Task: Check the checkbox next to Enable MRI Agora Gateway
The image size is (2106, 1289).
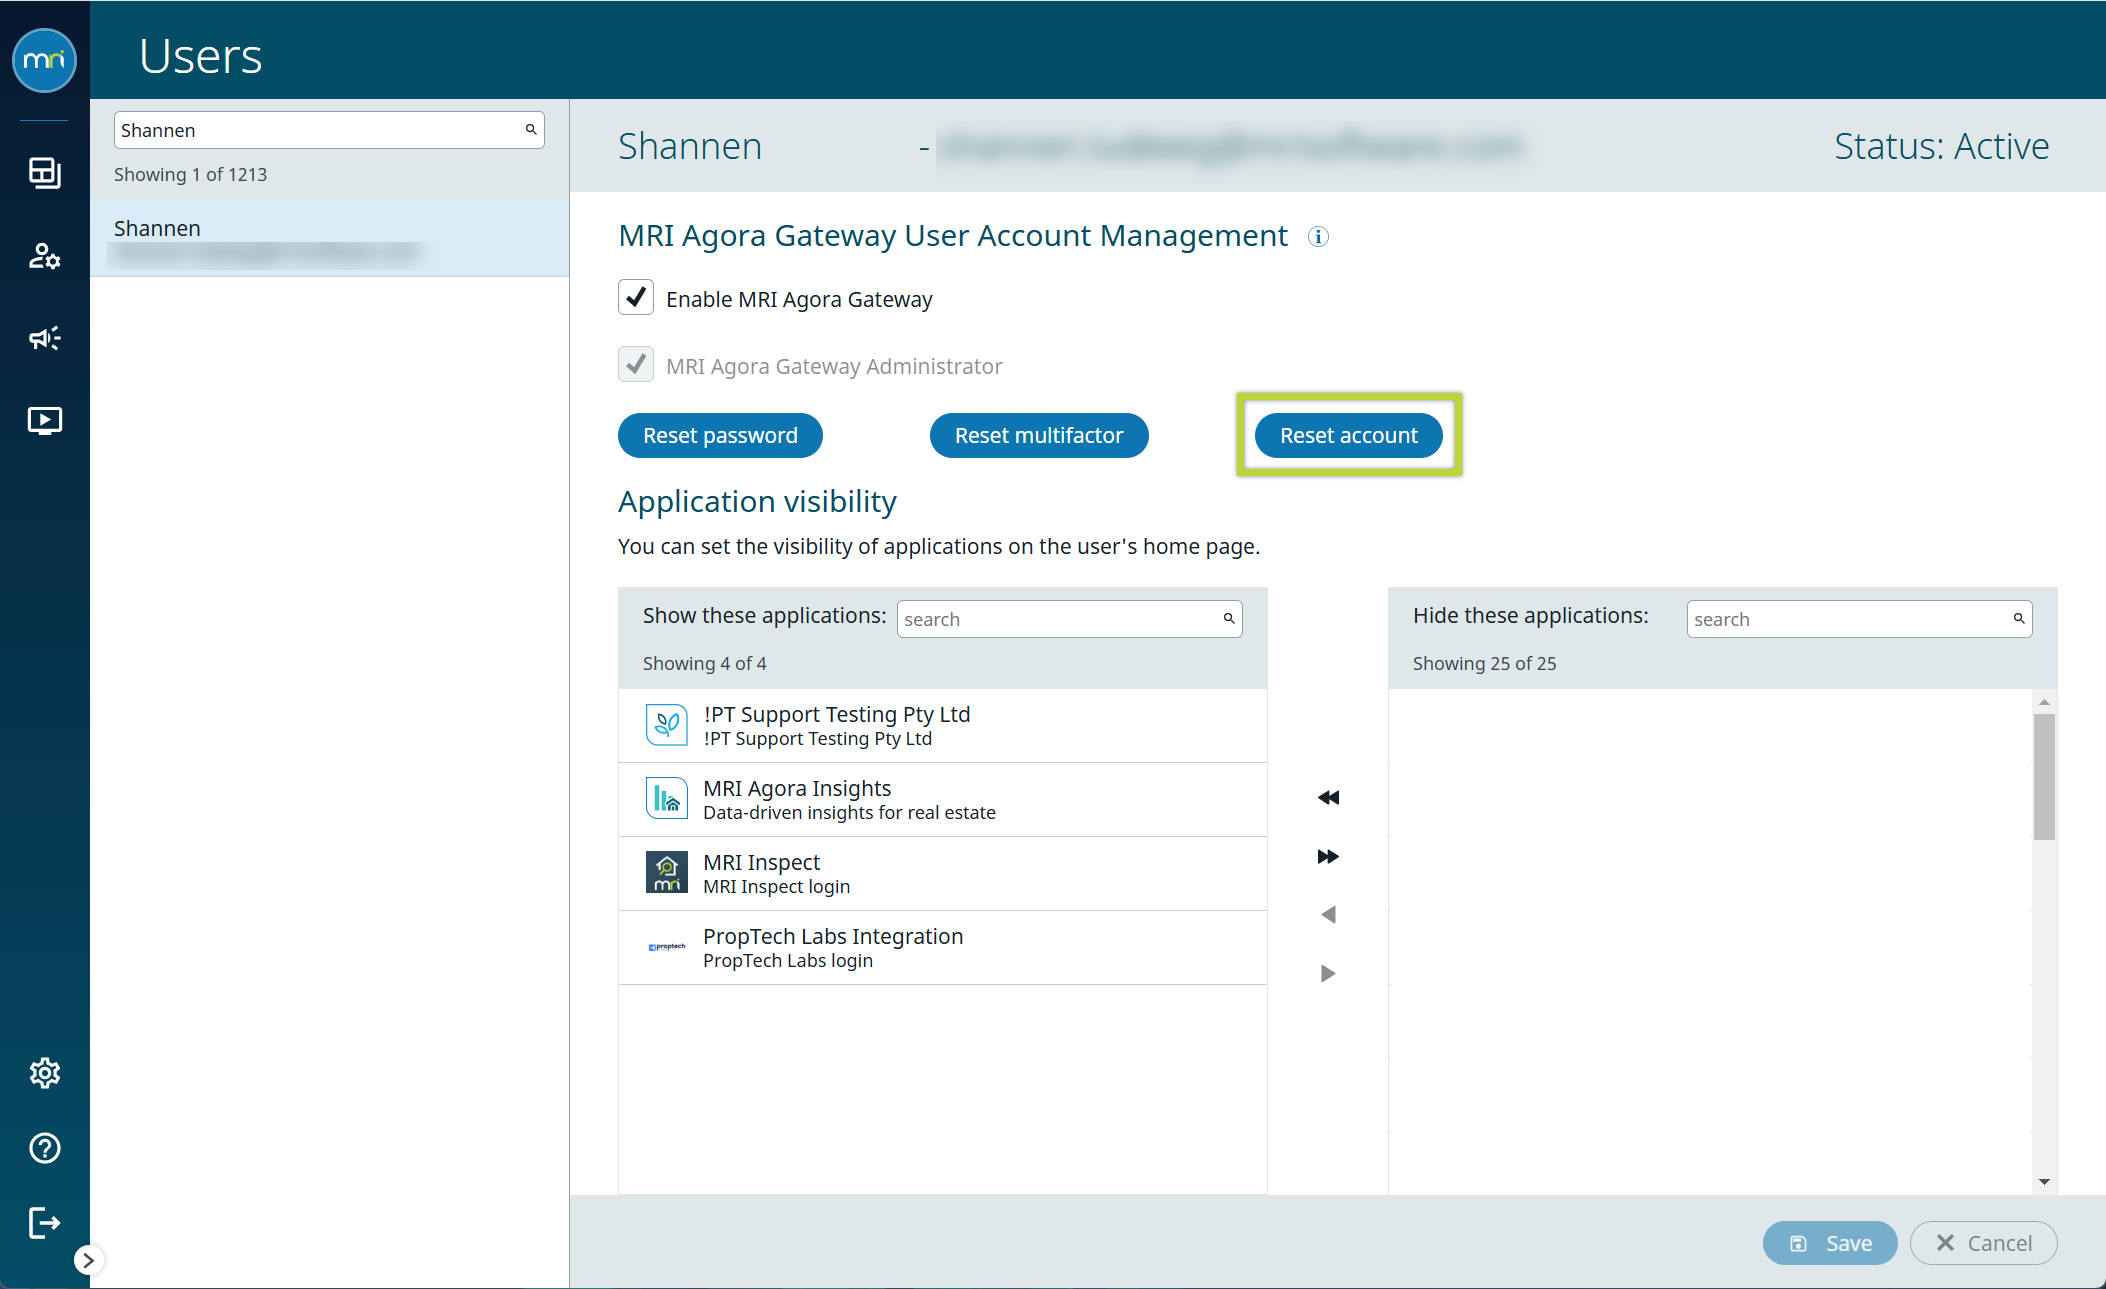Action: [x=635, y=297]
